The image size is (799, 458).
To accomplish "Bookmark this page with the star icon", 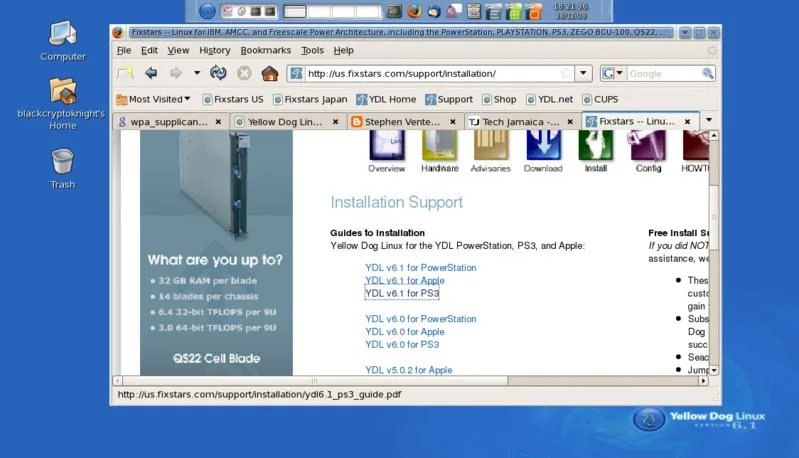I will pyautogui.click(x=566, y=73).
